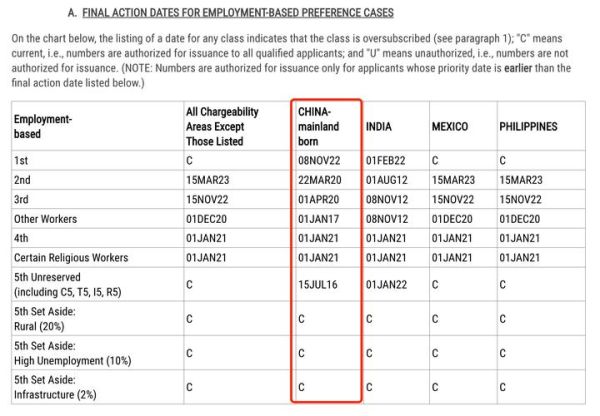Image resolution: width=600 pixels, height=416 pixels.
Task: Click the 01FEB22 date in India column
Action: pyautogui.click(x=384, y=160)
